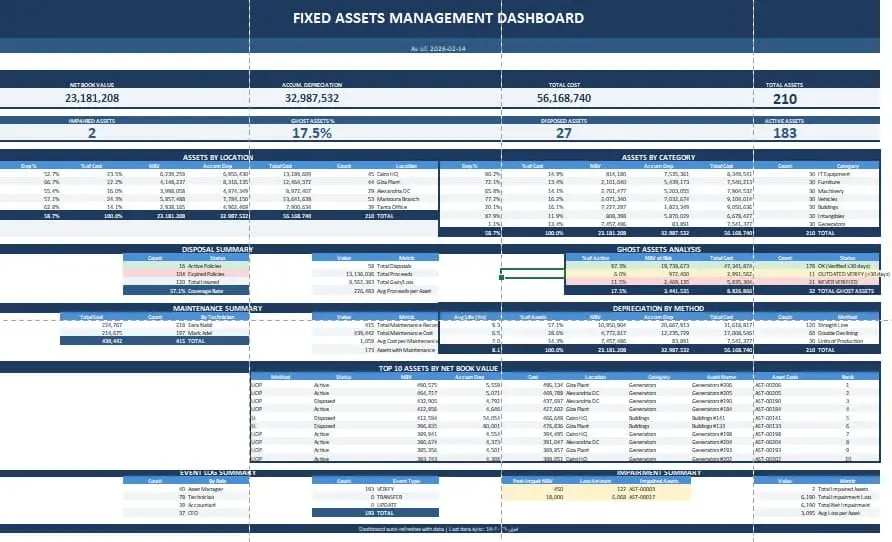
Task: Select the Alexandria DC location row label
Action: 393,191
